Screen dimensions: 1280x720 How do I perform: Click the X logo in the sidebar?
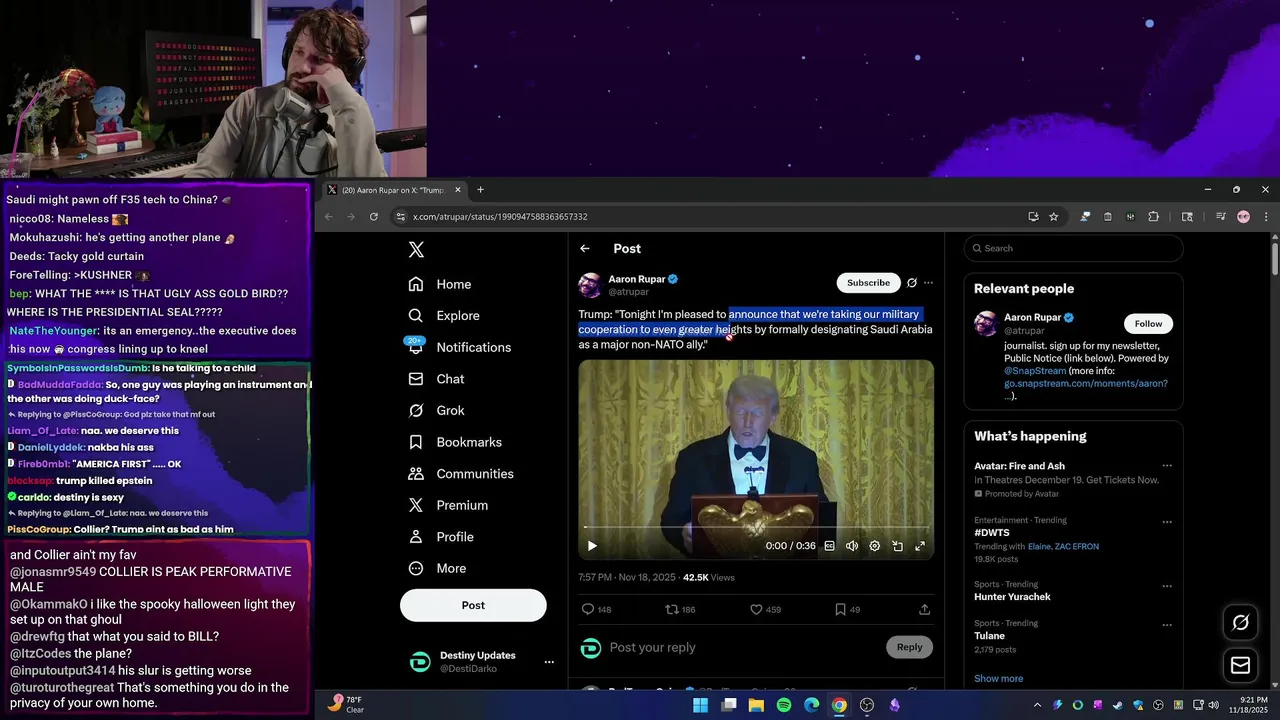tap(416, 250)
